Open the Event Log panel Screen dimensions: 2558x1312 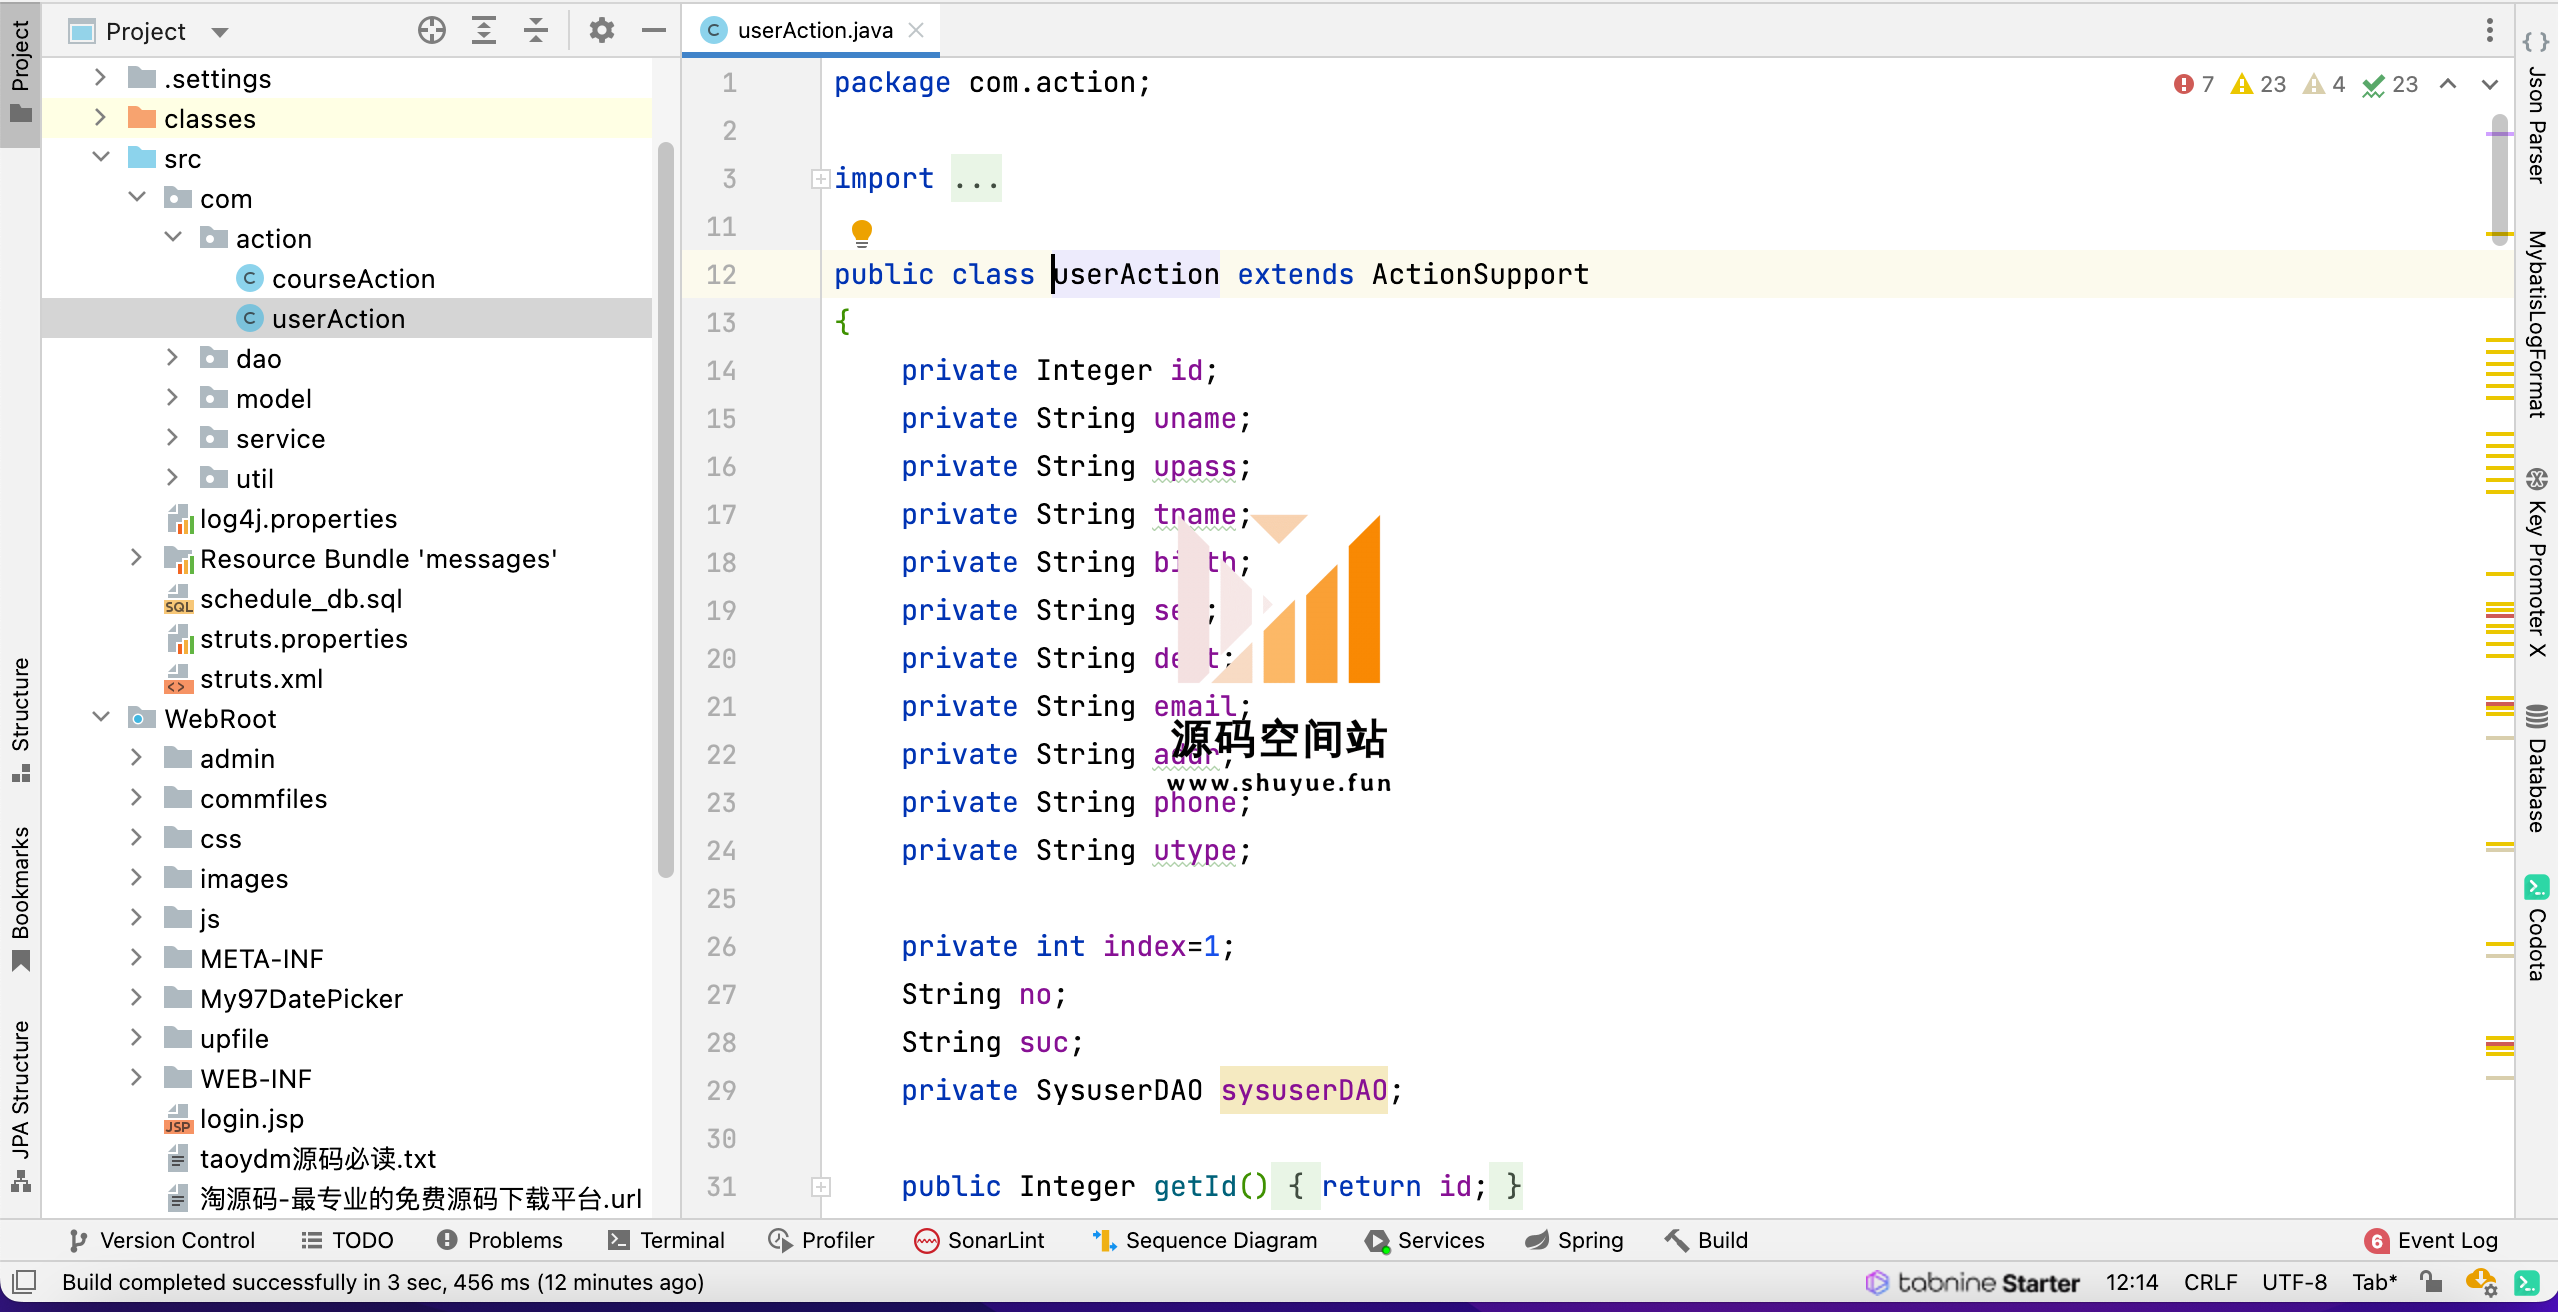2431,1240
